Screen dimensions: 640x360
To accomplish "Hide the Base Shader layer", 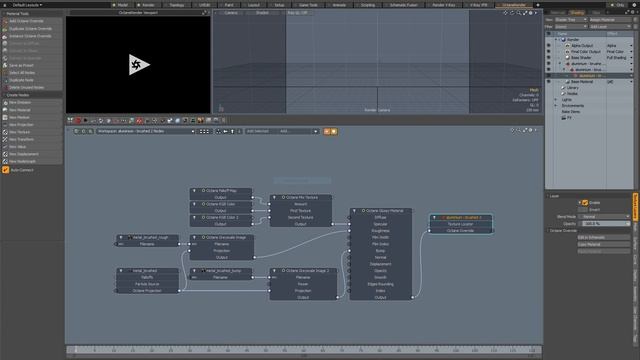I will [x=549, y=58].
